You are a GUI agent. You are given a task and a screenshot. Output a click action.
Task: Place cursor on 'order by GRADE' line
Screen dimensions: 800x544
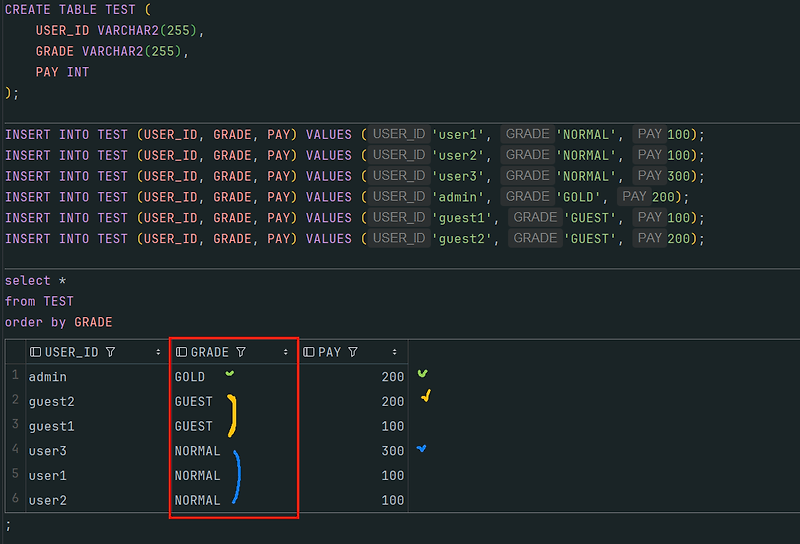[x=58, y=323]
